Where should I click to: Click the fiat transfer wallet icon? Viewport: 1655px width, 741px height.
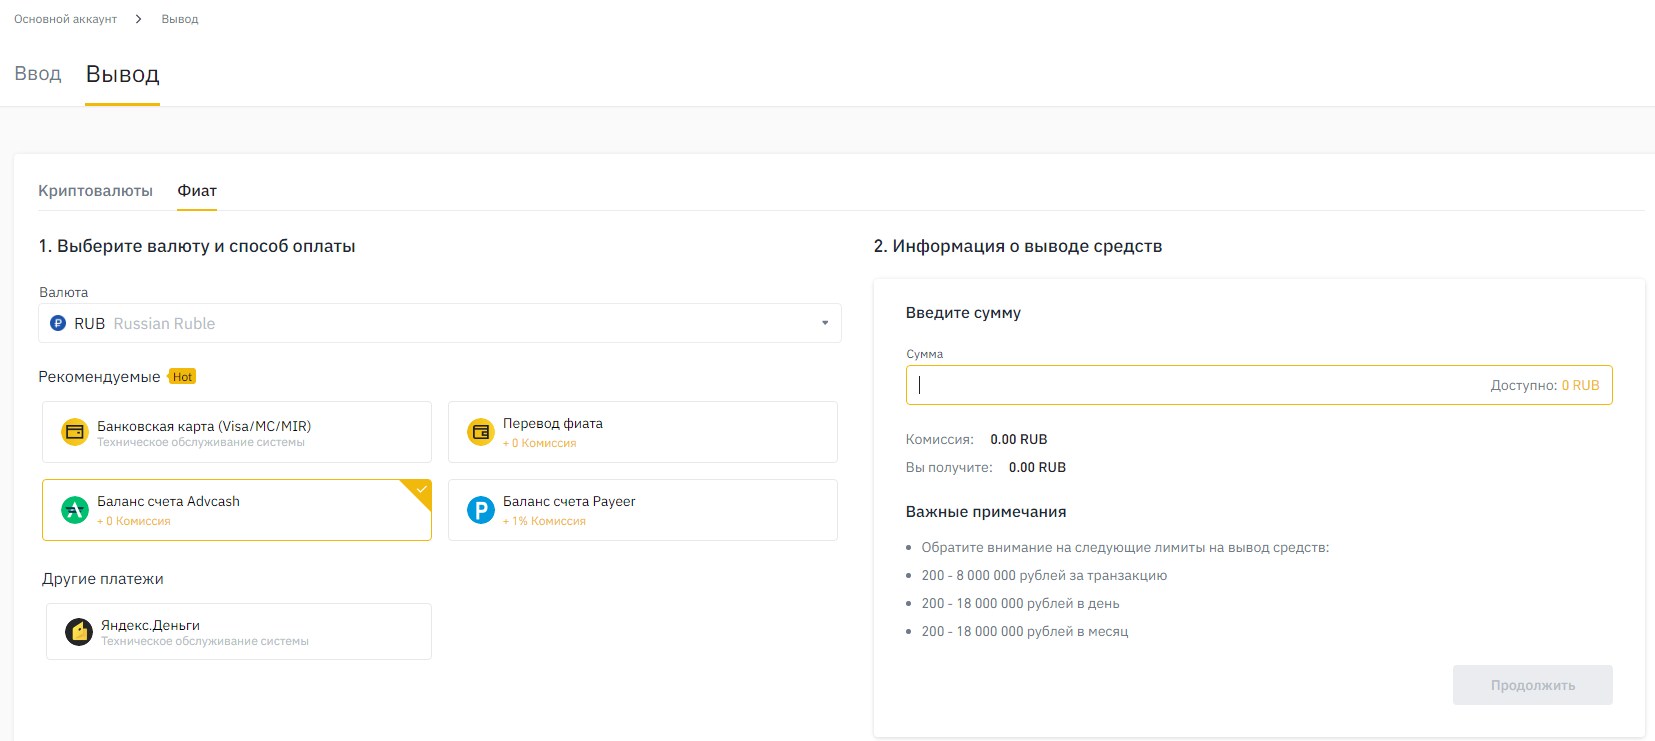point(481,432)
